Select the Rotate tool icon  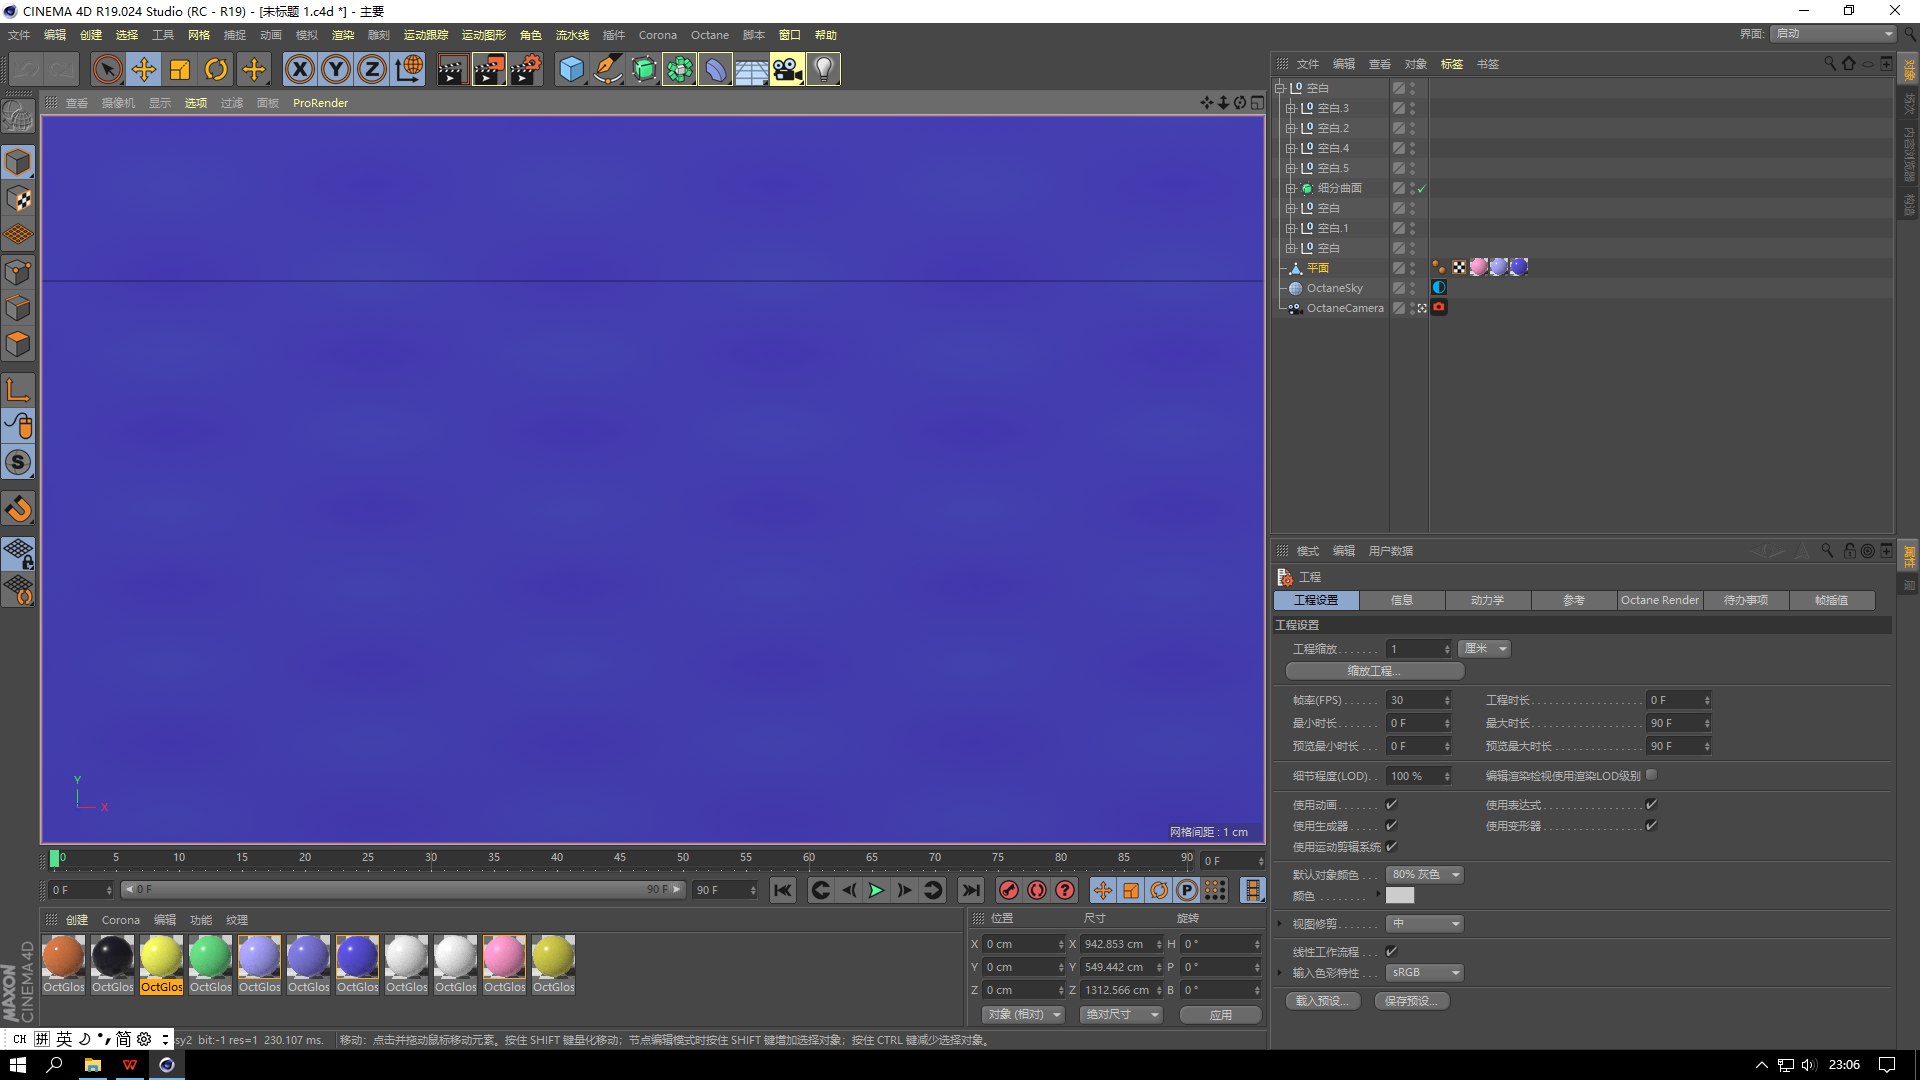click(x=216, y=69)
